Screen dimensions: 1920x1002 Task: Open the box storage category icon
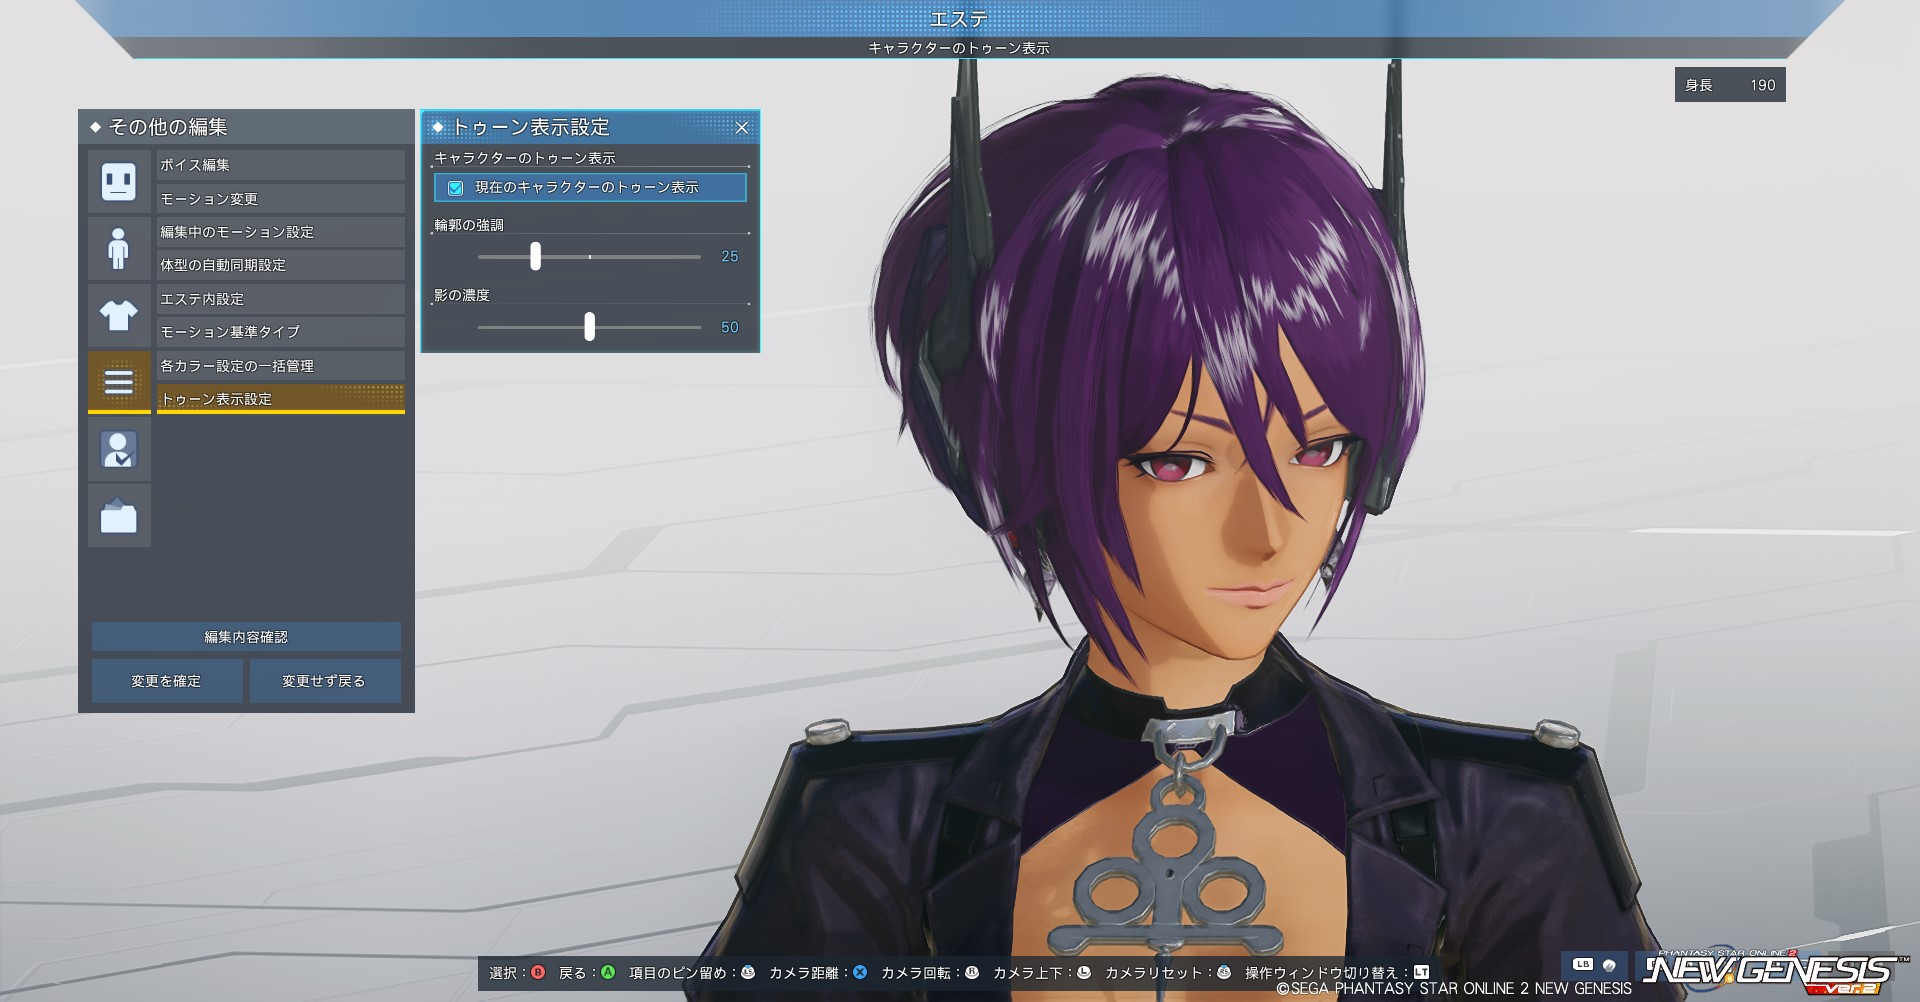coord(119,516)
